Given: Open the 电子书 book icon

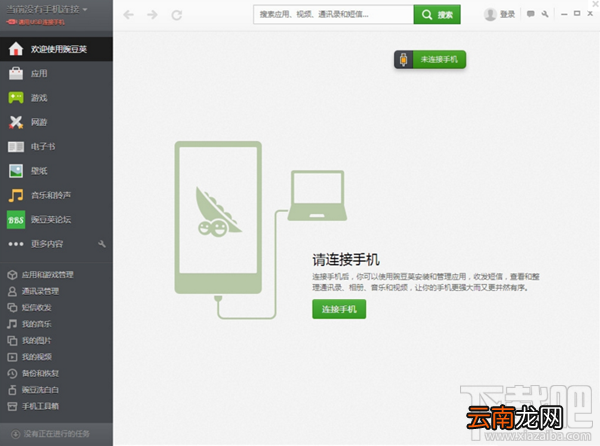Looking at the screenshot, I should point(16,146).
